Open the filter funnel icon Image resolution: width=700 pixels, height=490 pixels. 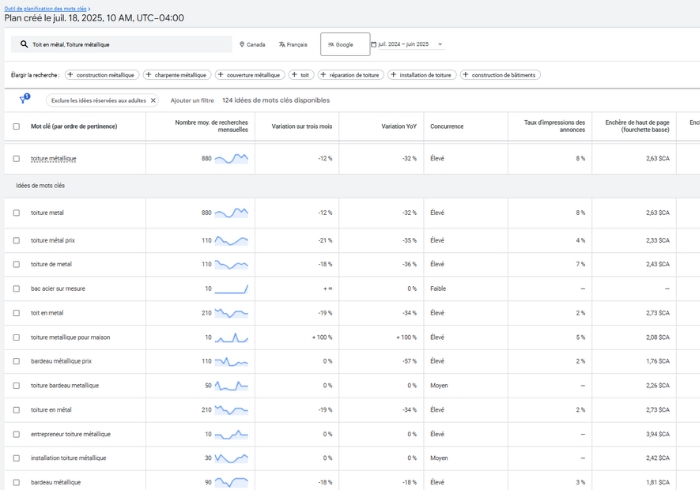(x=24, y=99)
